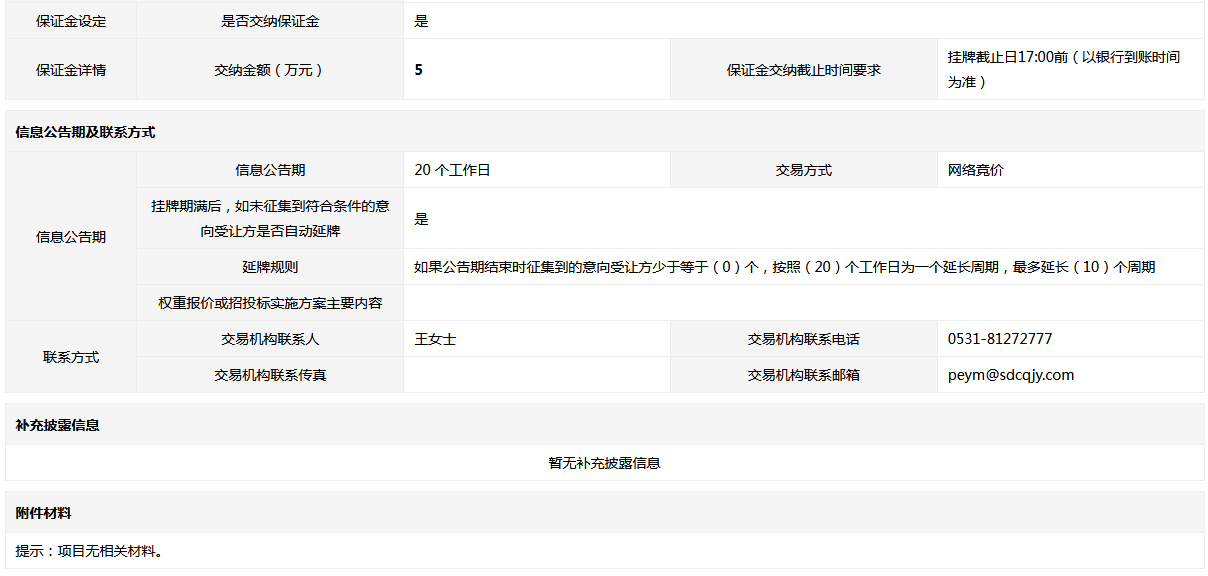Image resolution: width=1208 pixels, height=576 pixels.
Task: Click the 权重报价或招投标实施方案主要内容 label
Action: (x=270, y=303)
